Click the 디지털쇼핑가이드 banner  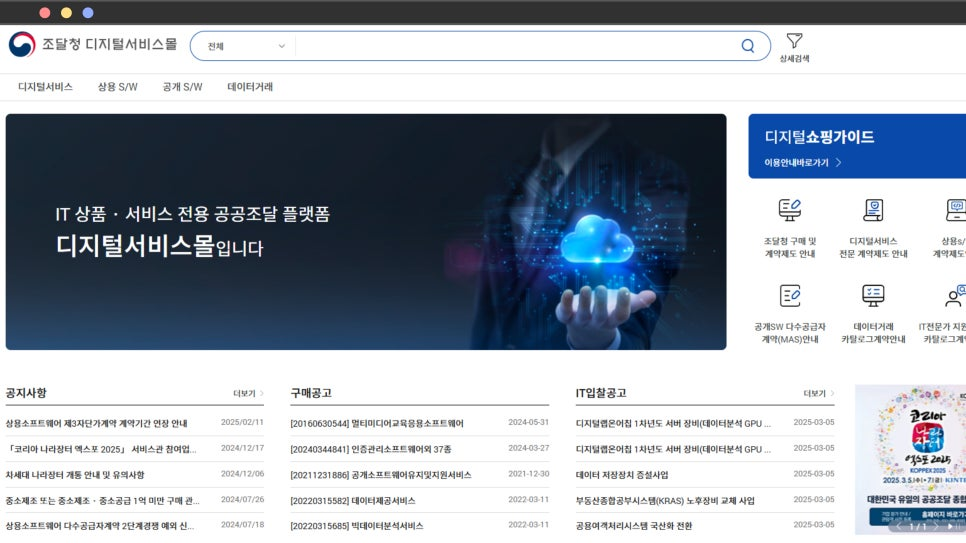pos(857,146)
